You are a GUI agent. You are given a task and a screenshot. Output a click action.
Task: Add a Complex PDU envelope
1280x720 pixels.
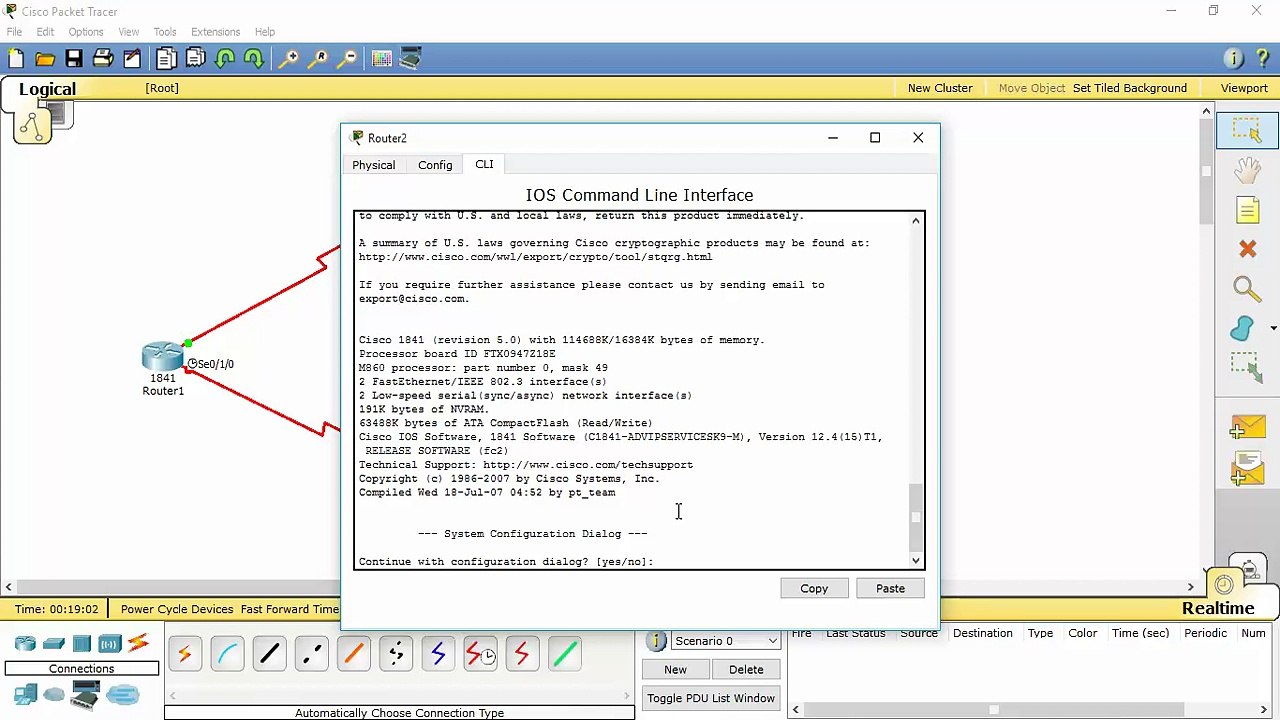(1247, 469)
